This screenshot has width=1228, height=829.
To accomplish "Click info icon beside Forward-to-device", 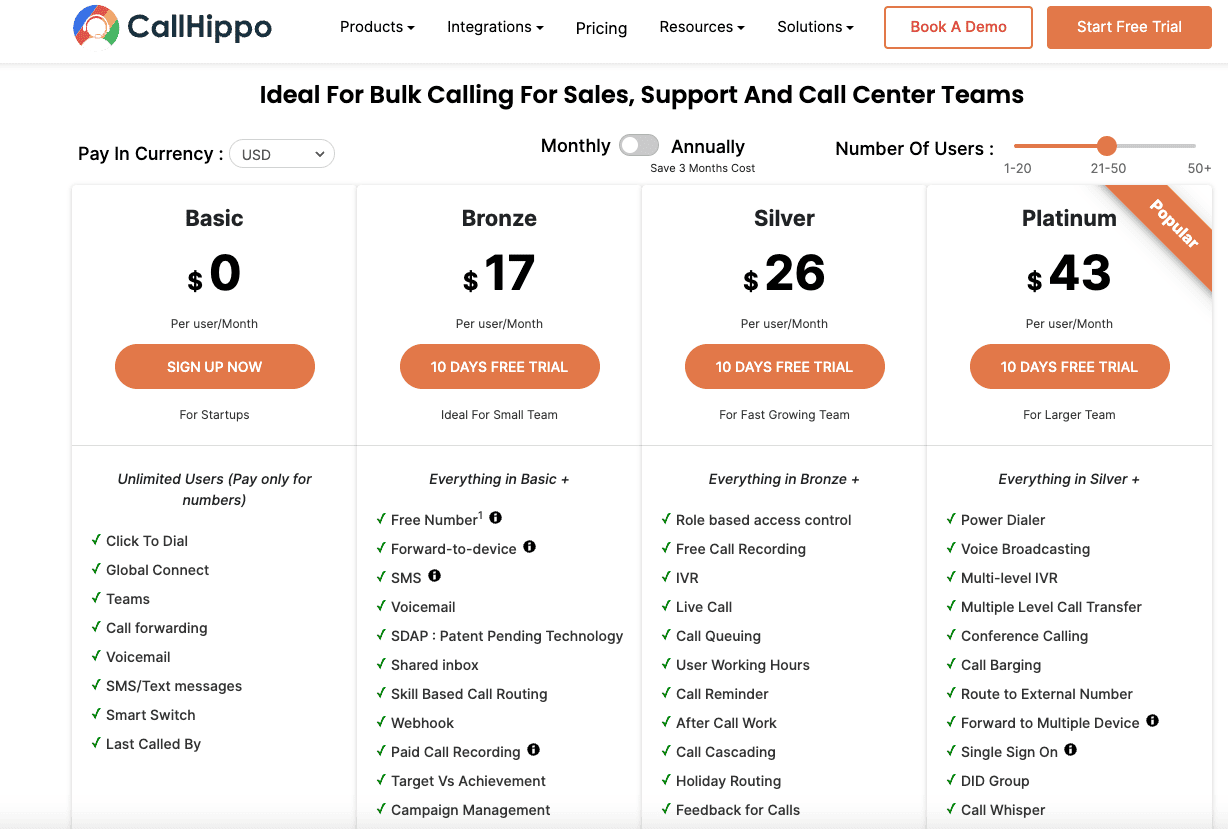I will tap(530, 547).
